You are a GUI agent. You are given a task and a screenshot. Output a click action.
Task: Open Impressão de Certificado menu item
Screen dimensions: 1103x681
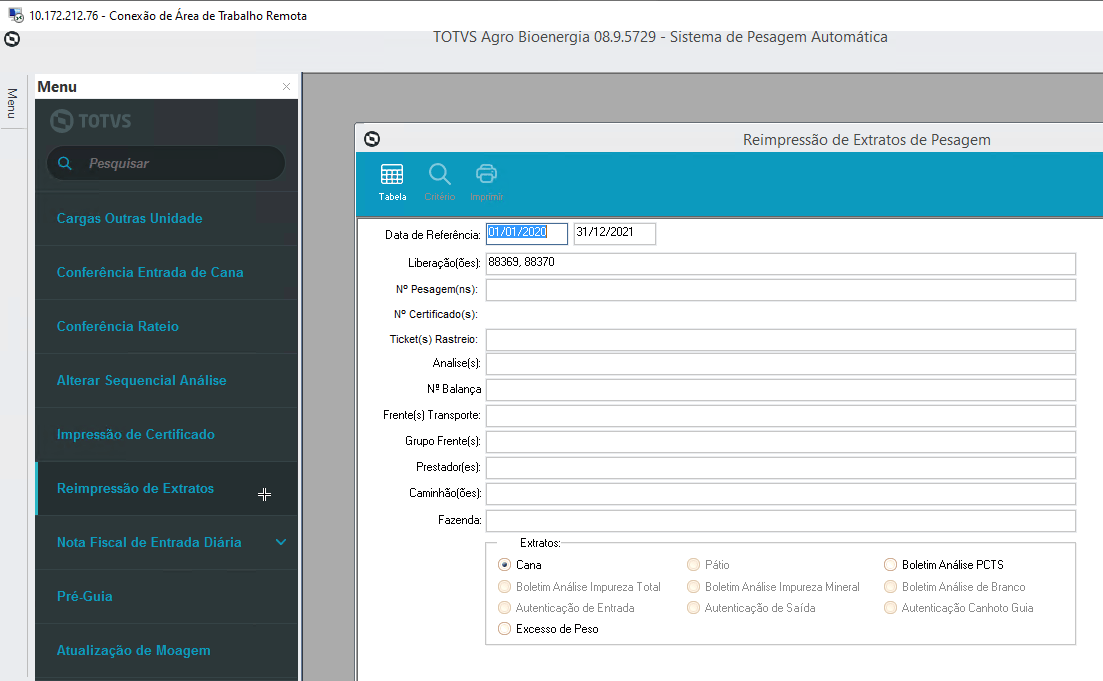pos(166,435)
